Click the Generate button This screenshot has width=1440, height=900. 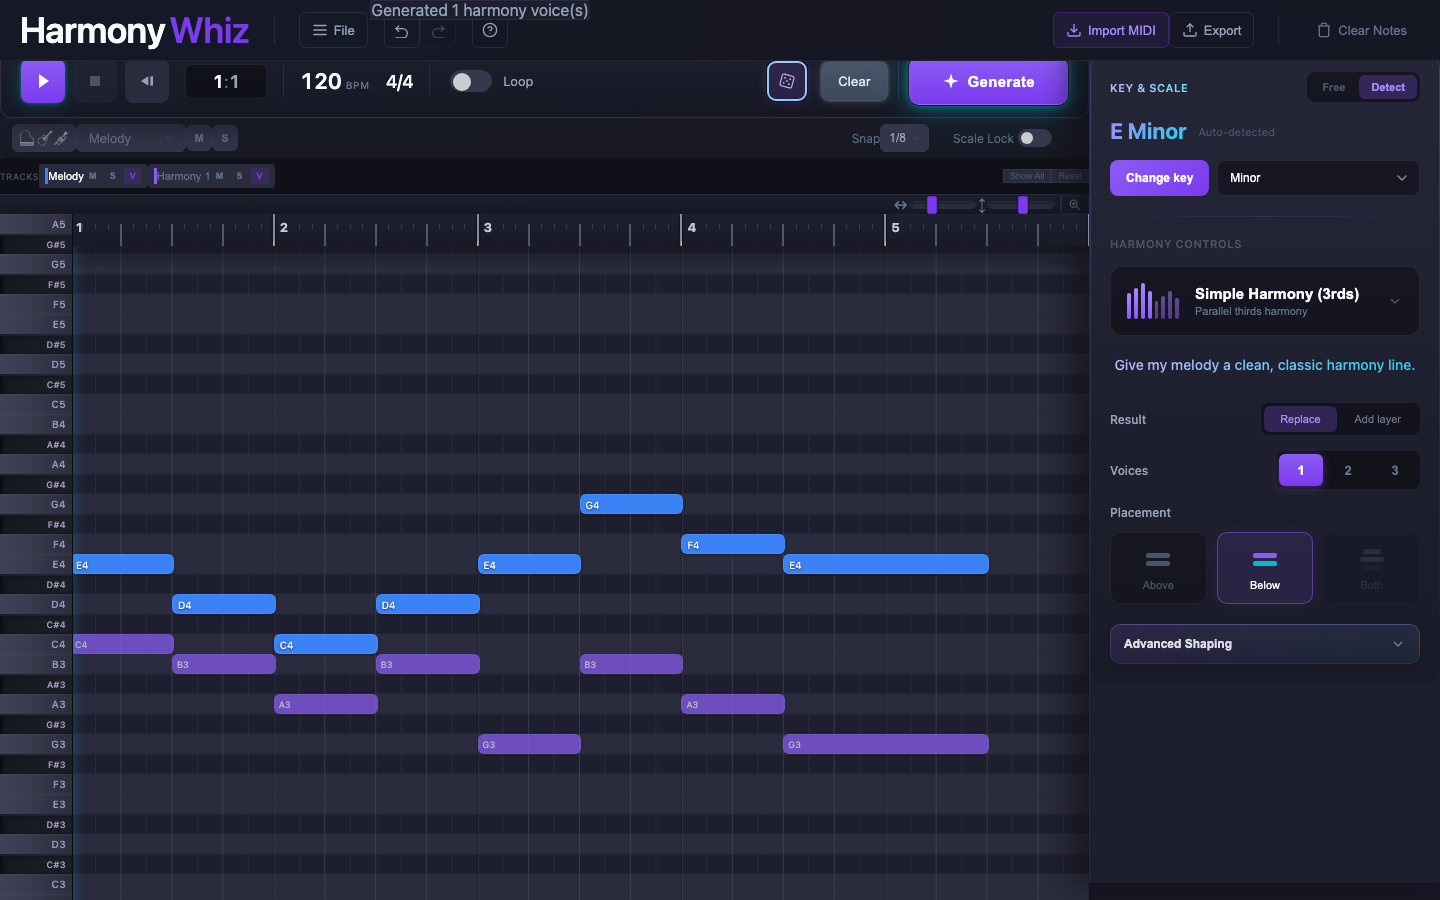point(988,82)
